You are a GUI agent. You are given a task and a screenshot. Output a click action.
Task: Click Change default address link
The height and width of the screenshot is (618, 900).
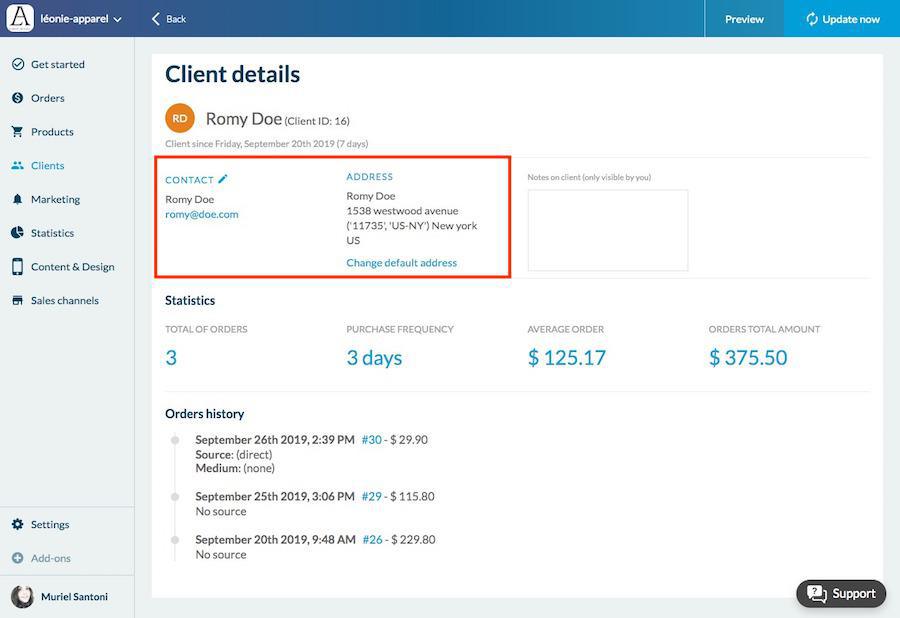(401, 263)
